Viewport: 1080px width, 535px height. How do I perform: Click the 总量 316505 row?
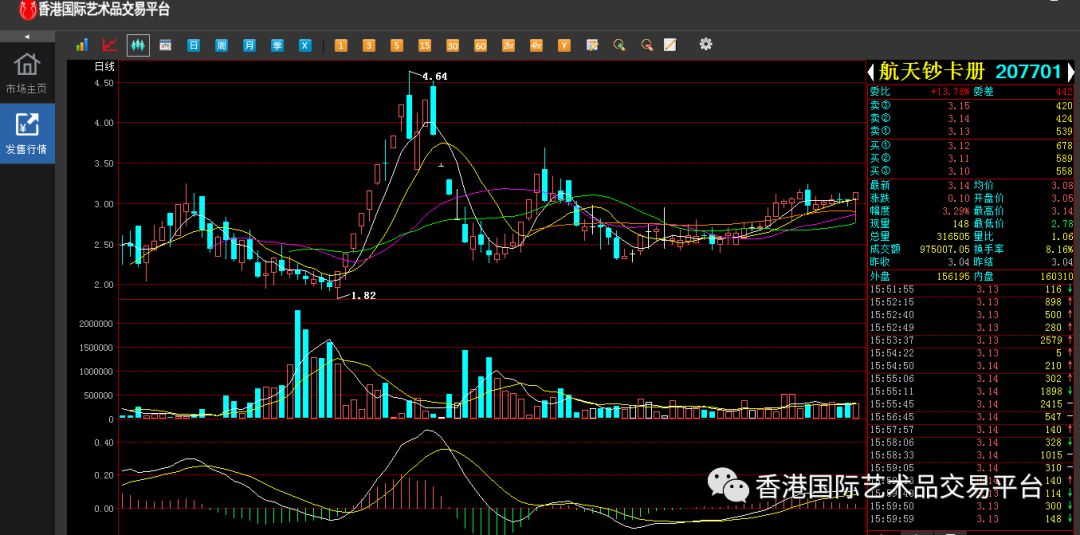pos(919,236)
